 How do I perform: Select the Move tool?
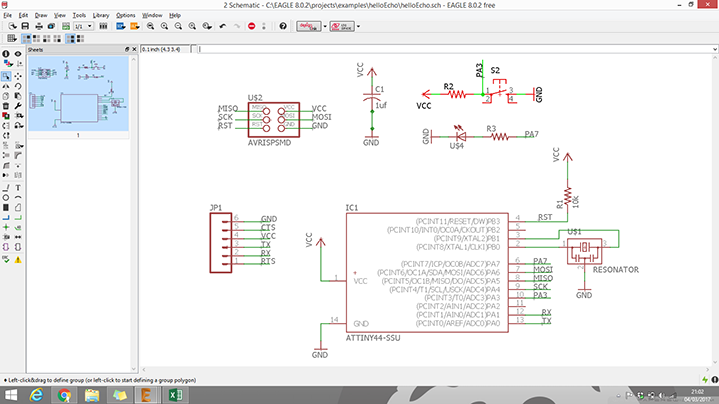(18, 76)
